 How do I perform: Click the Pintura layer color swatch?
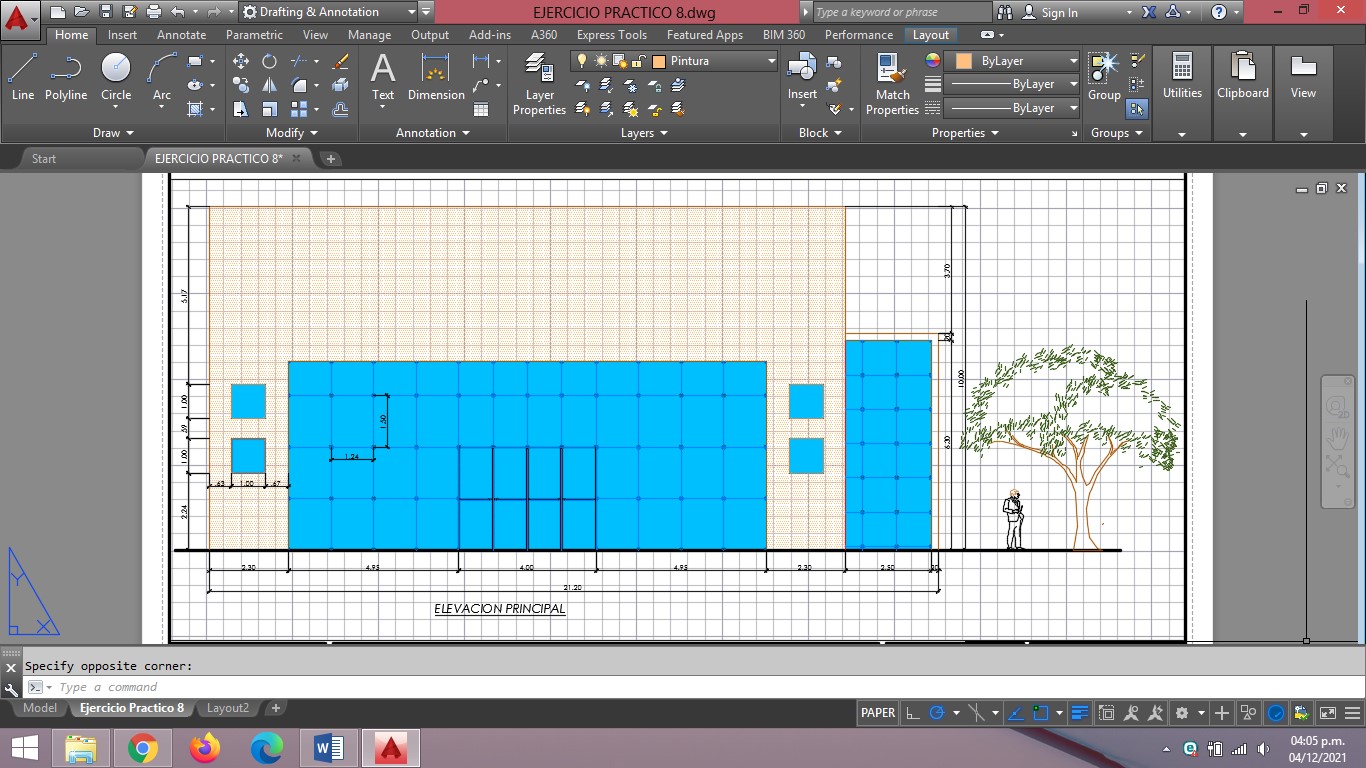(x=659, y=61)
